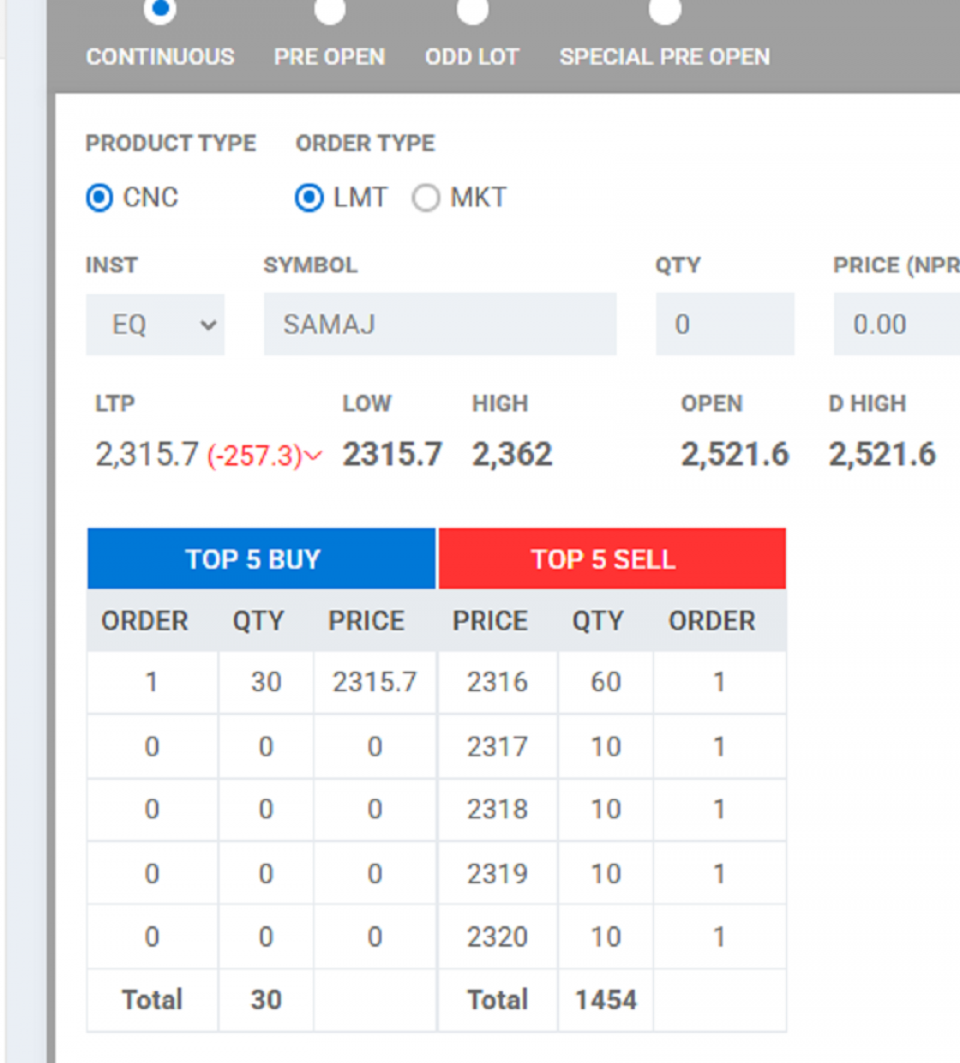Switch order type to MKT
960x1063 pixels.
pos(426,198)
